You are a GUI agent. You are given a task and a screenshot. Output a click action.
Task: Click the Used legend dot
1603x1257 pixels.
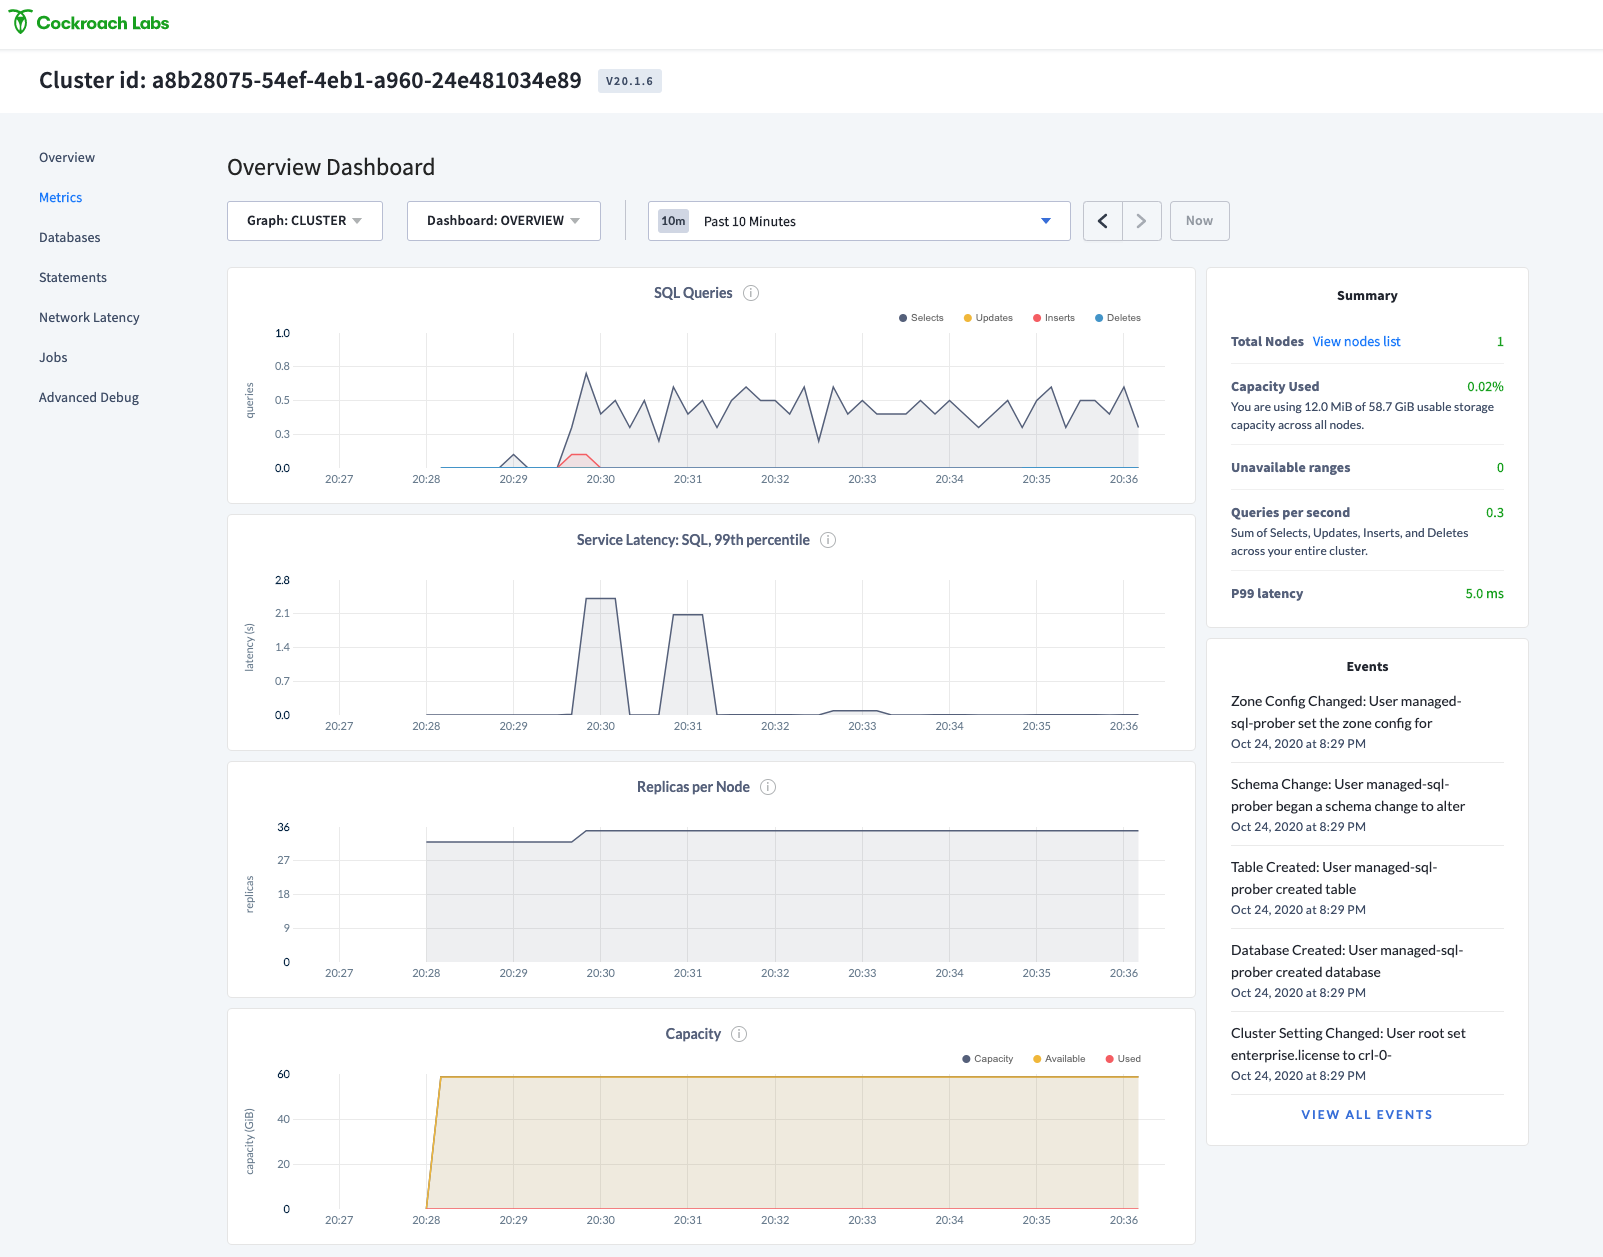click(x=1110, y=1059)
